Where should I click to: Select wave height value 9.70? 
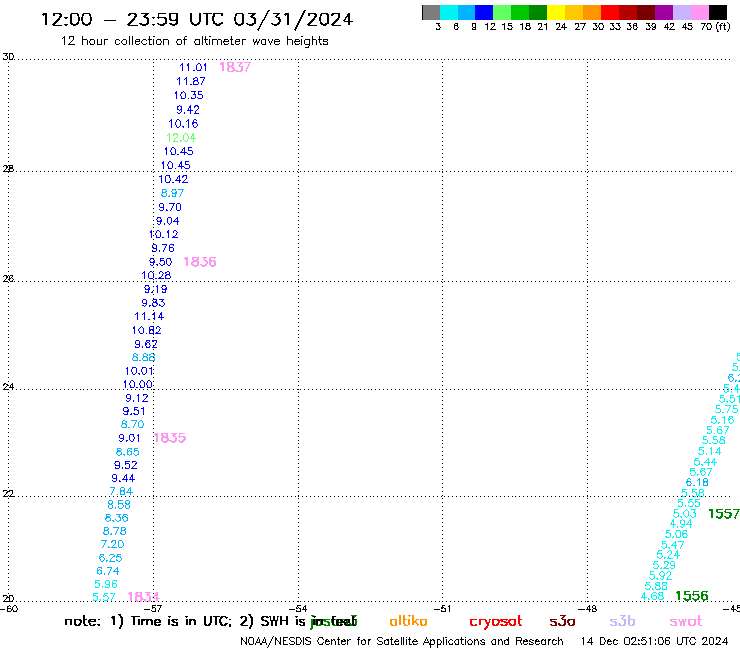click(x=170, y=207)
